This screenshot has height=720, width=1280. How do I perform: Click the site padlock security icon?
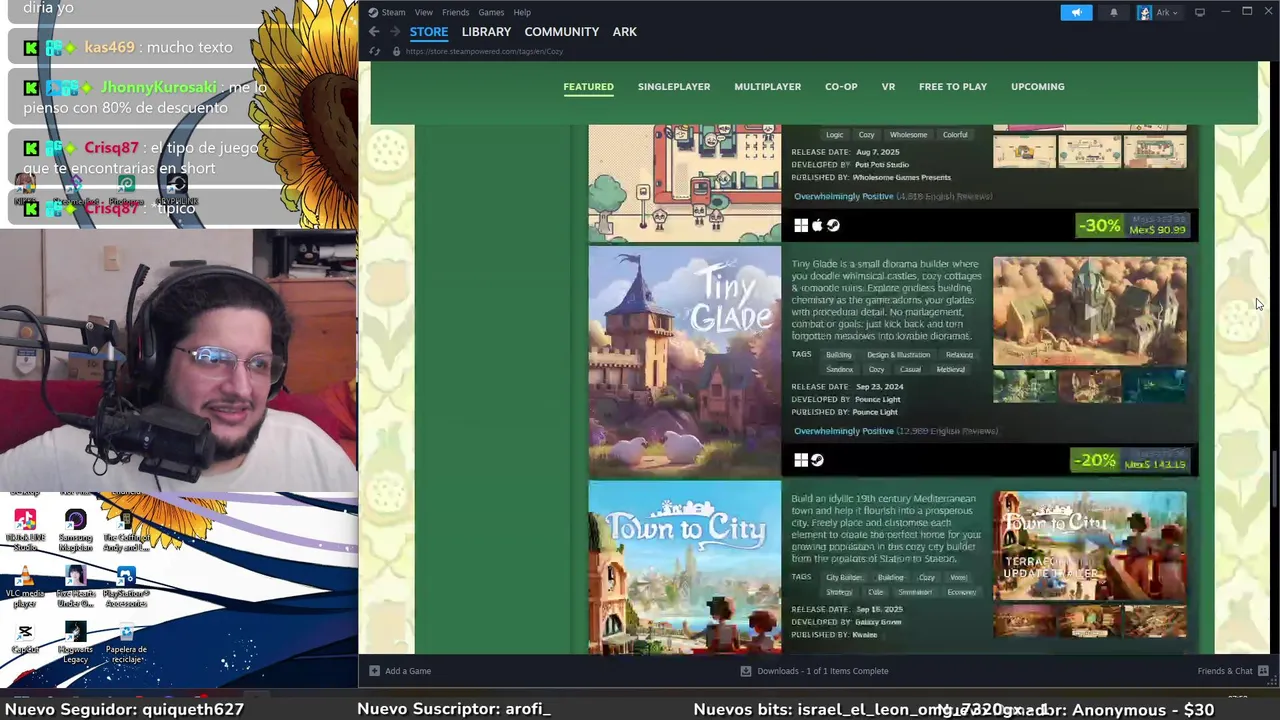[x=396, y=51]
